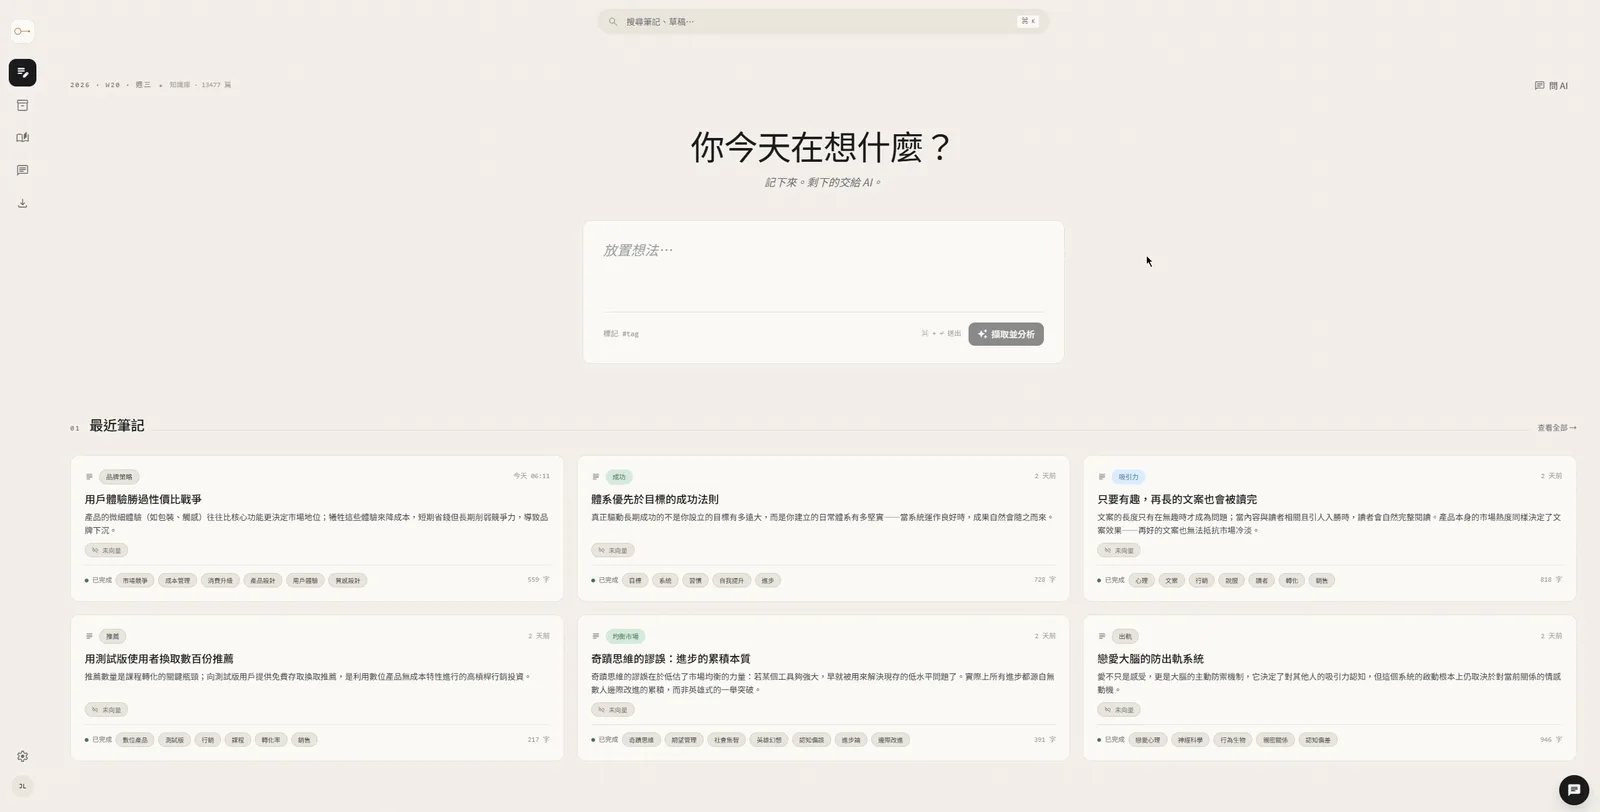Open the 查看全部 link
Screen dimensions: 1600x812
click(1556, 428)
